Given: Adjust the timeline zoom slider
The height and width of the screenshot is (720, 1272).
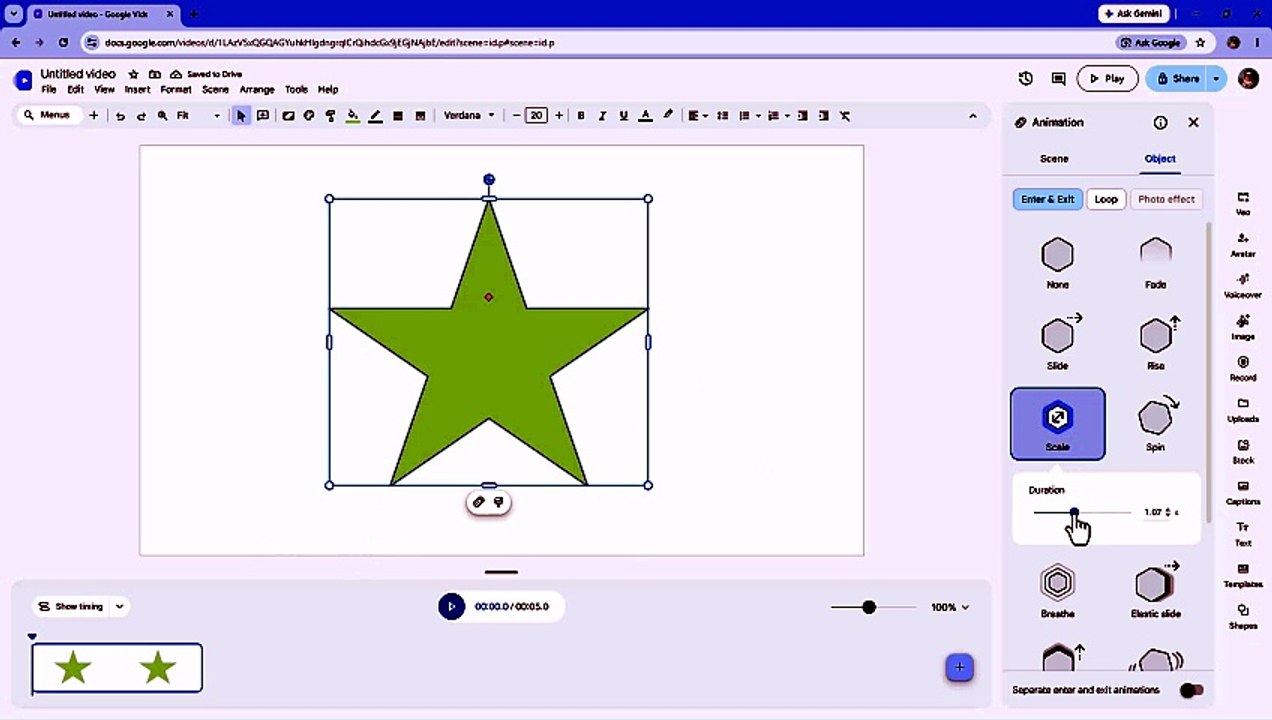Looking at the screenshot, I should pyautogui.click(x=873, y=607).
